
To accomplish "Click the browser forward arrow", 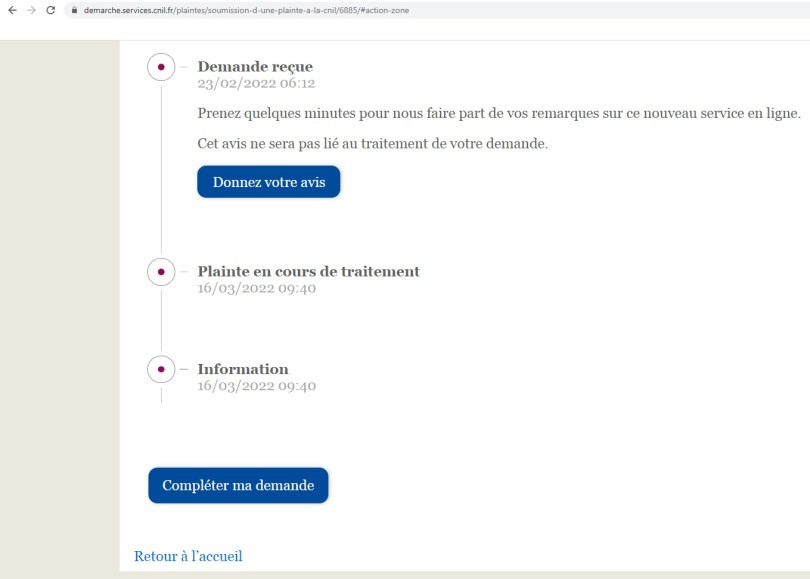I will point(31,10).
